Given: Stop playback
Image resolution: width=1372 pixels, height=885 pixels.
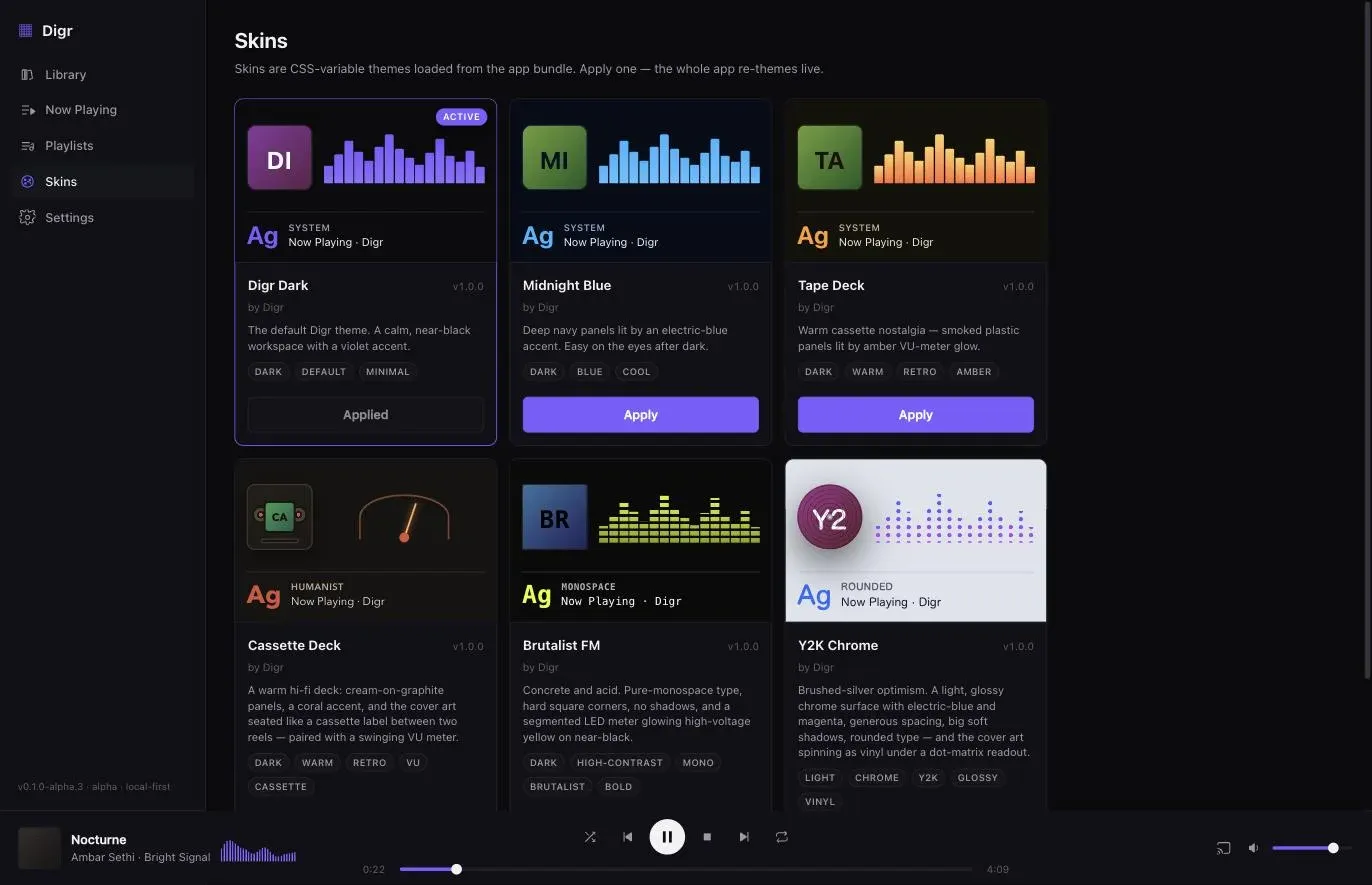Looking at the screenshot, I should click(707, 837).
